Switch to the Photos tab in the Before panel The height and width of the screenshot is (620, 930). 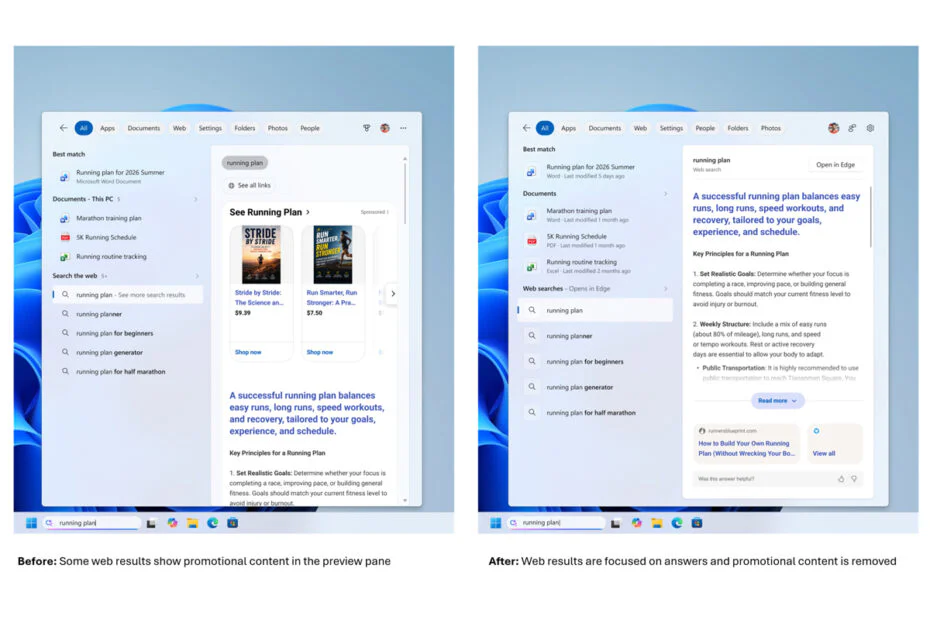point(278,128)
